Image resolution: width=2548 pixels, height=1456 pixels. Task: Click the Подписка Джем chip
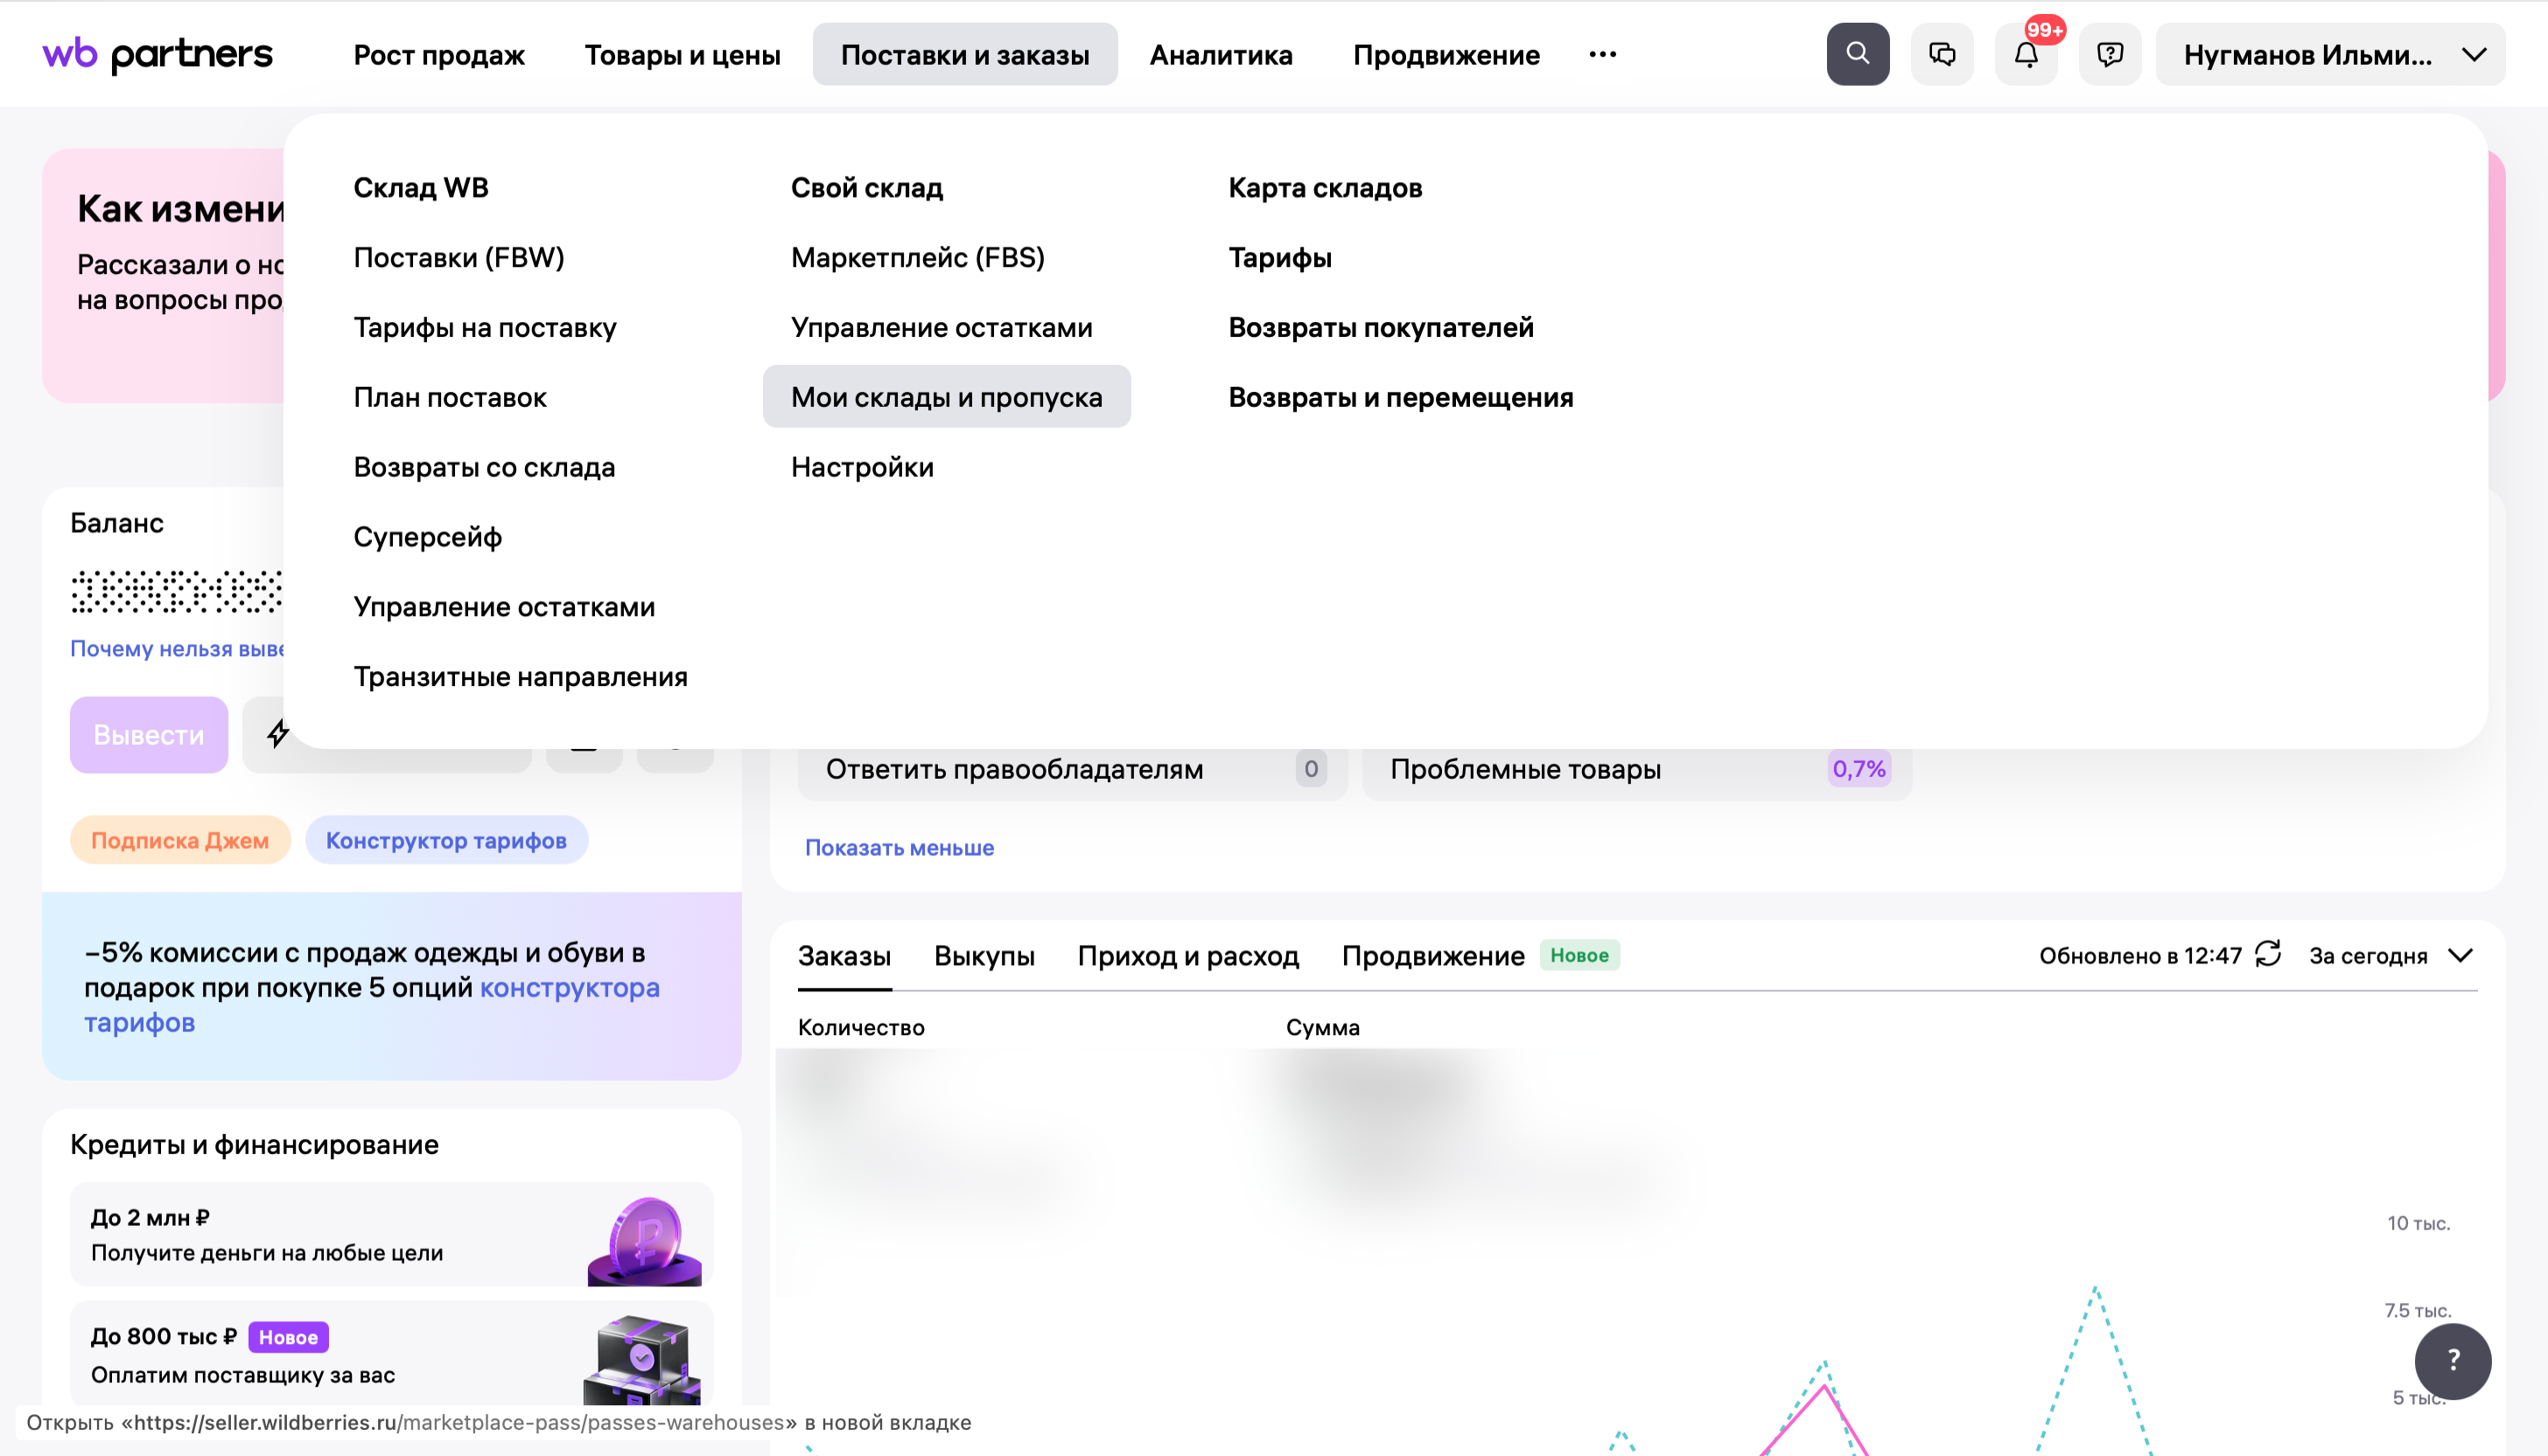pyautogui.click(x=179, y=839)
